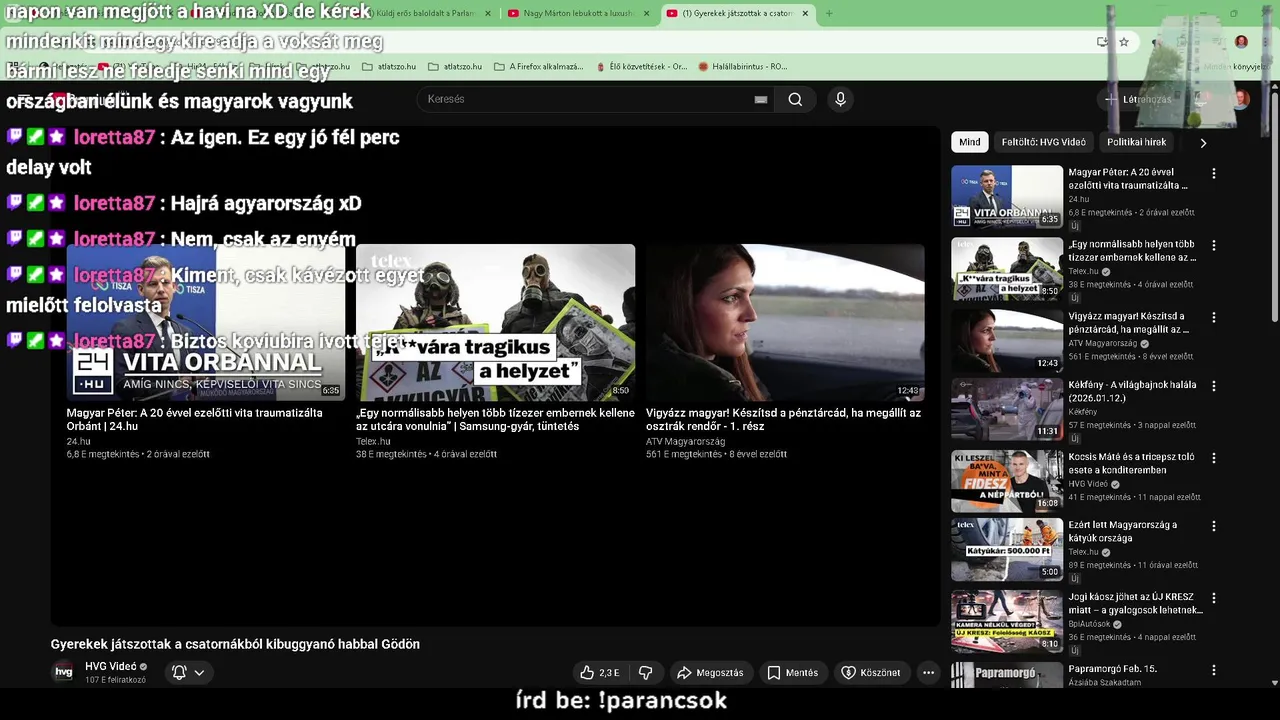Screen dimensions: 1280x720
Task: Open the browser profile avatar icon
Action: (1241, 42)
